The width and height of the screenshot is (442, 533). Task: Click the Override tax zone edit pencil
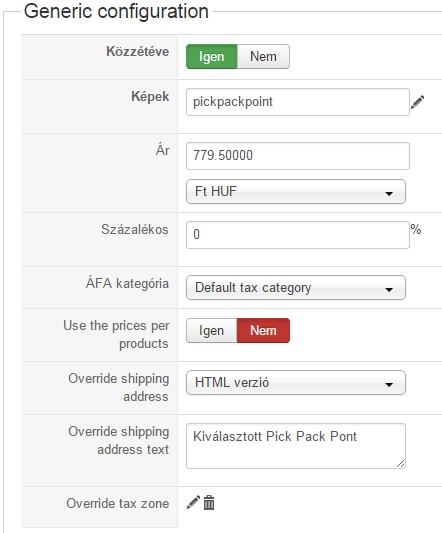pos(193,502)
